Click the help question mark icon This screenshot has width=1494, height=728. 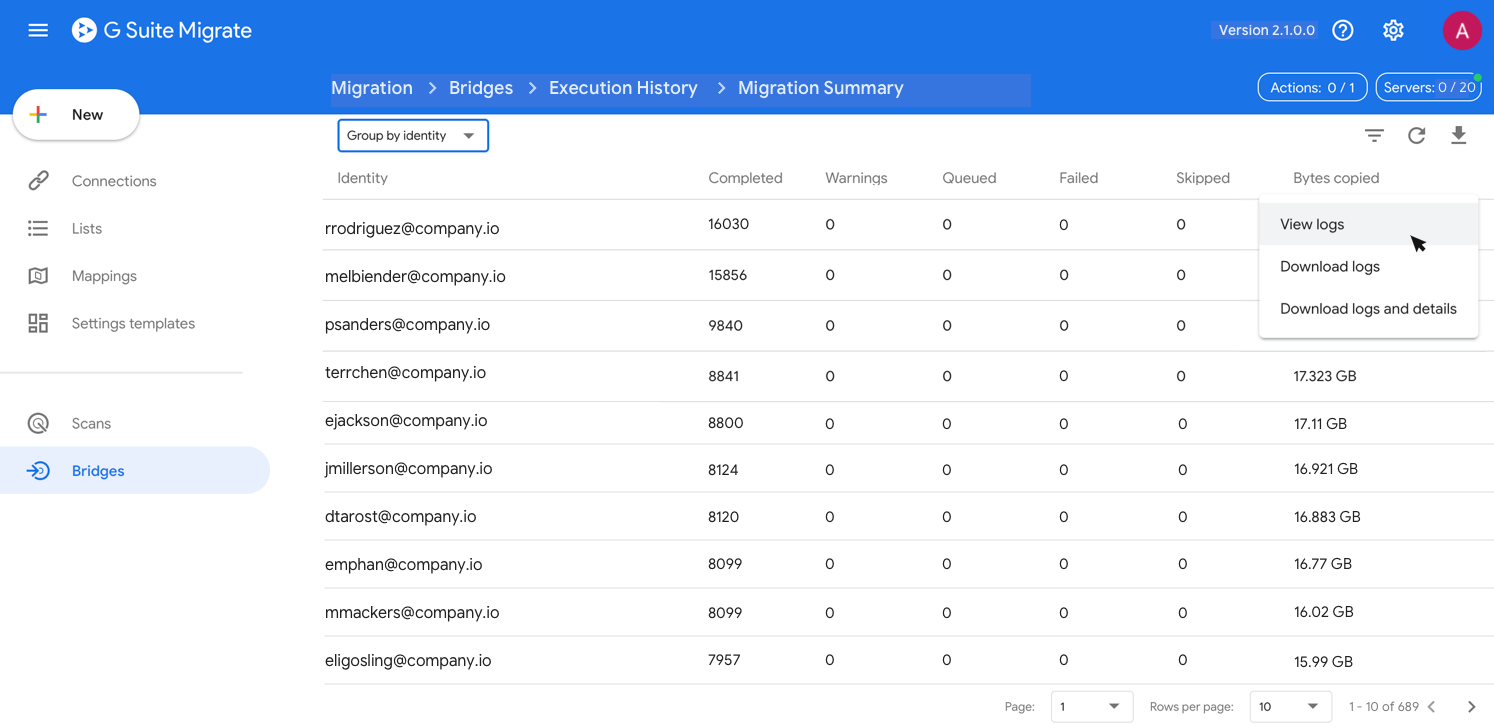click(x=1343, y=30)
